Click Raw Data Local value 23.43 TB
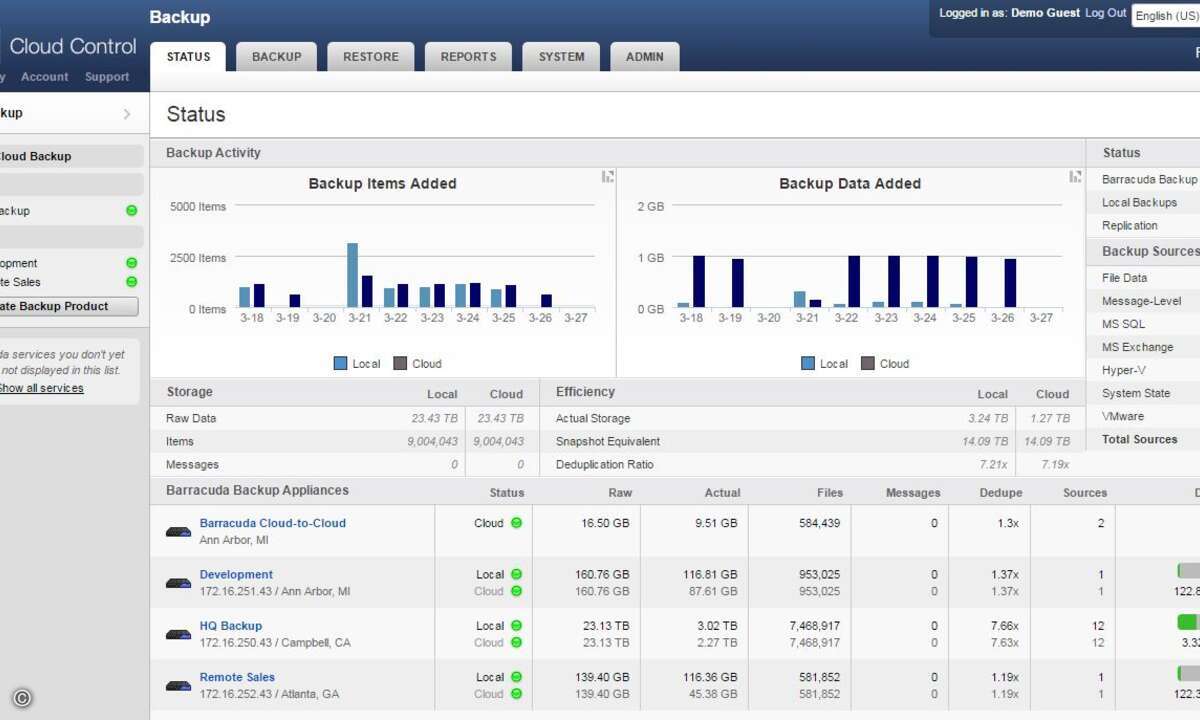Viewport: 1200px width, 720px height. (435, 418)
